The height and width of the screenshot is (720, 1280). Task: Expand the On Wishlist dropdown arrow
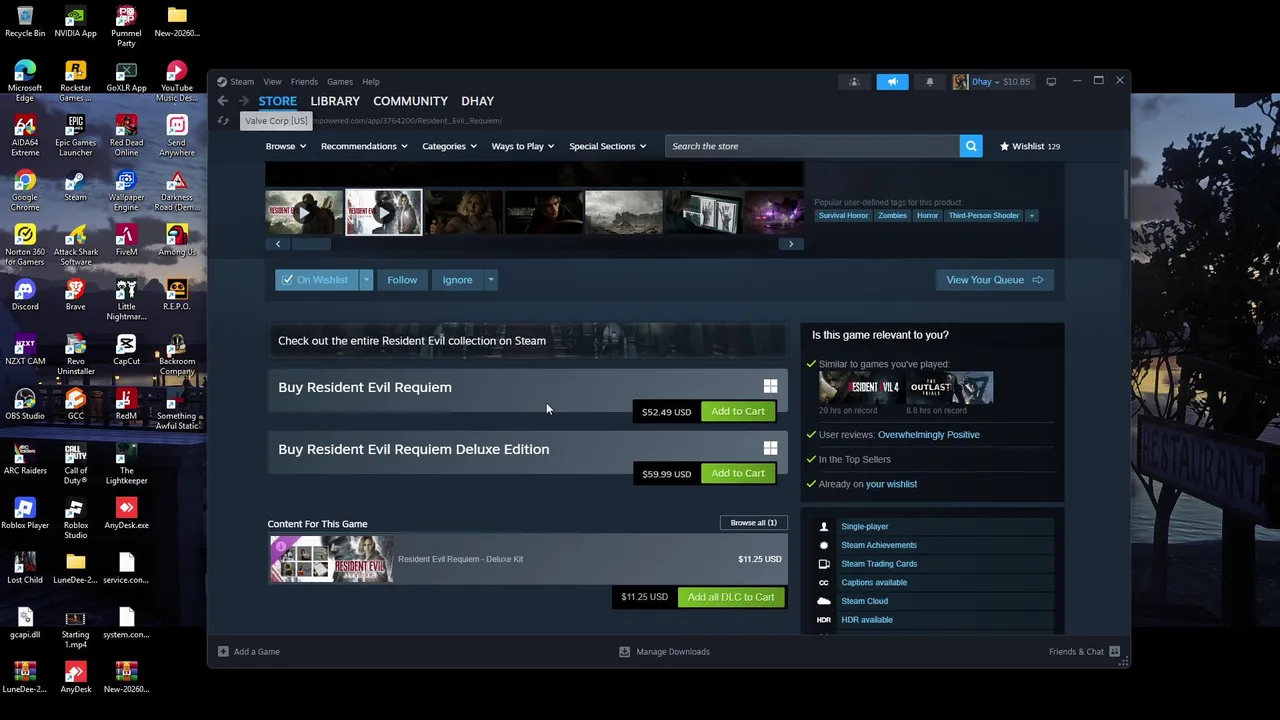coord(366,280)
